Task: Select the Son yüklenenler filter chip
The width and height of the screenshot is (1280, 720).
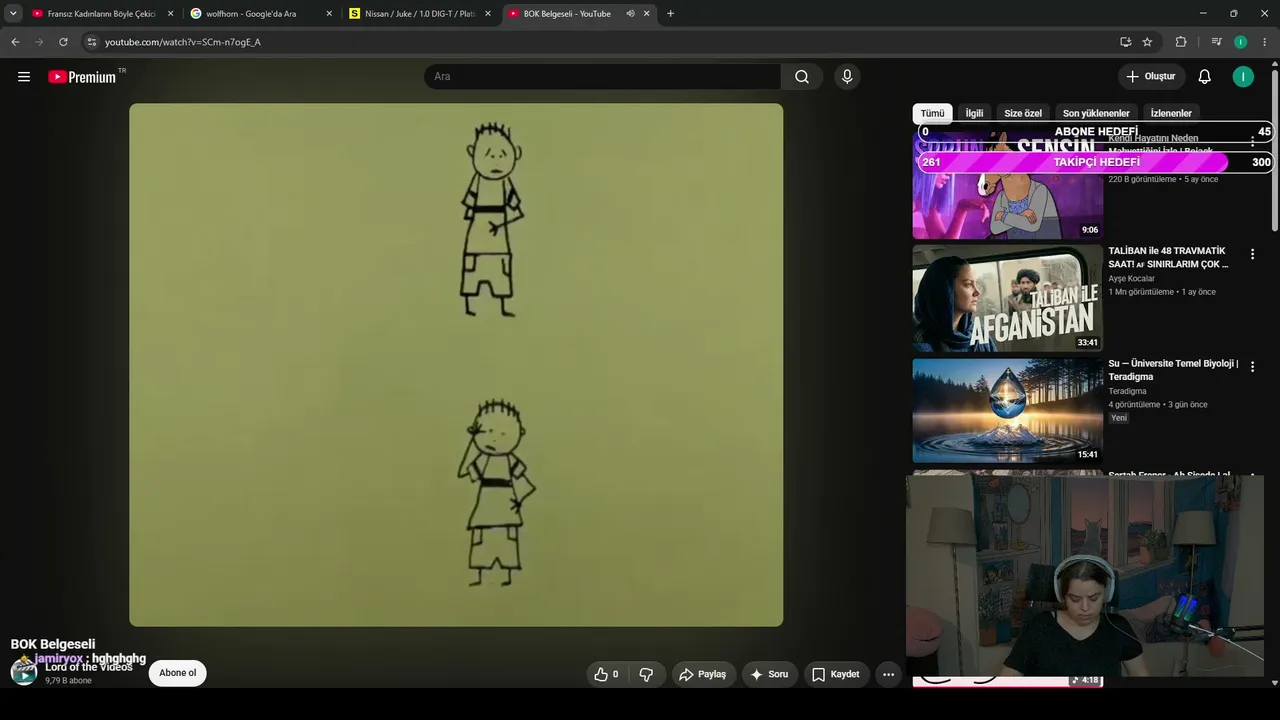Action: pyautogui.click(x=1096, y=113)
